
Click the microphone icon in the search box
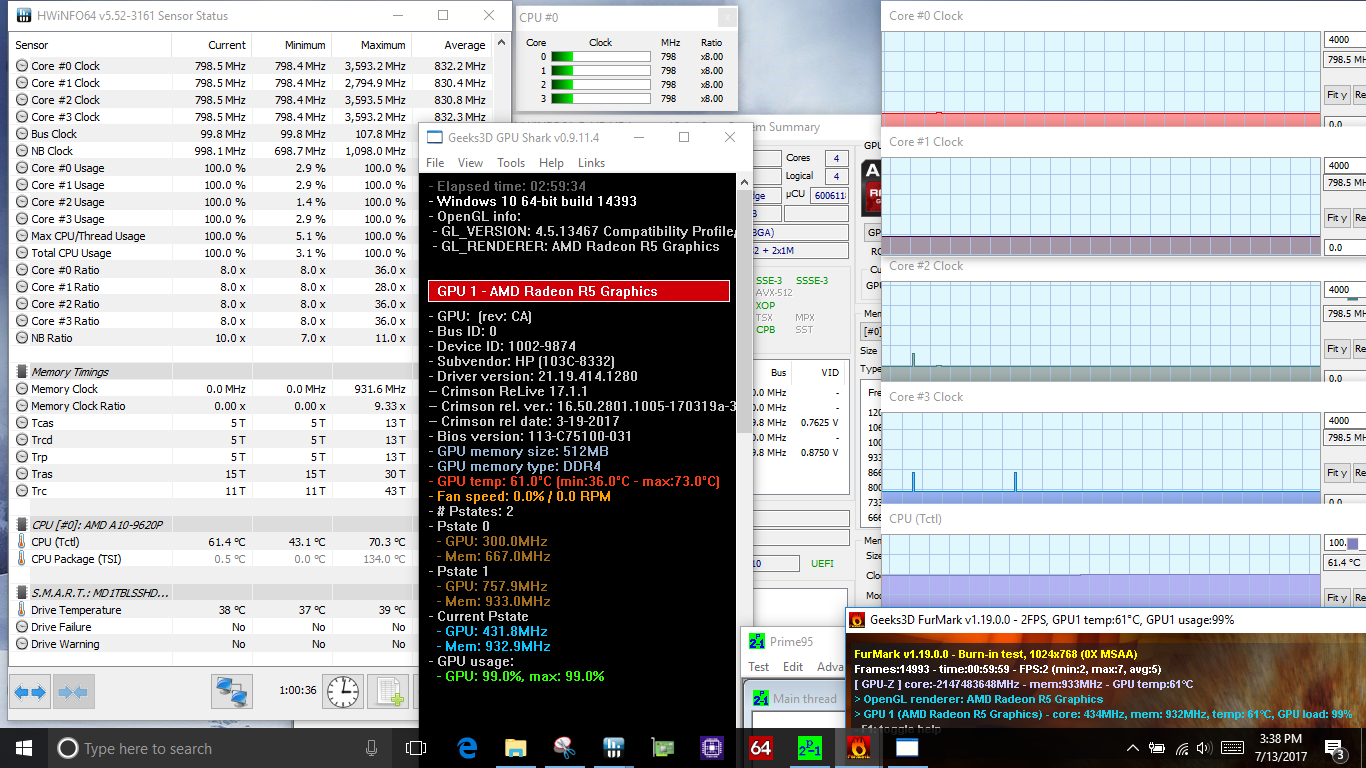371,748
